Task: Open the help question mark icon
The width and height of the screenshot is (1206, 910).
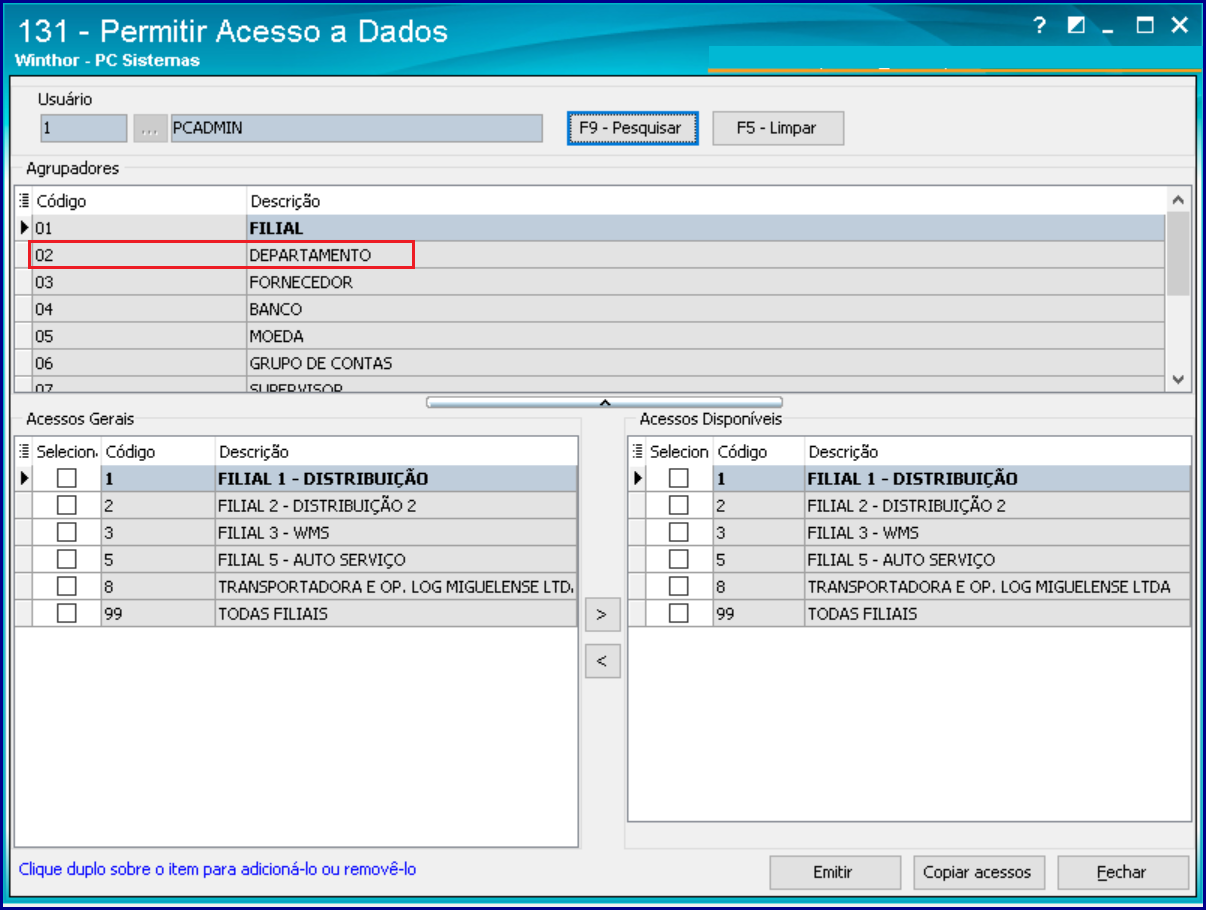Action: click(x=1040, y=26)
